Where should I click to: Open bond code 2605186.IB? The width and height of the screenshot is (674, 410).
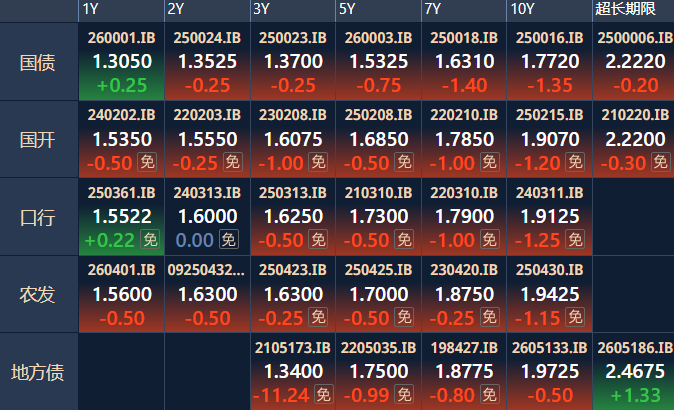pos(634,348)
